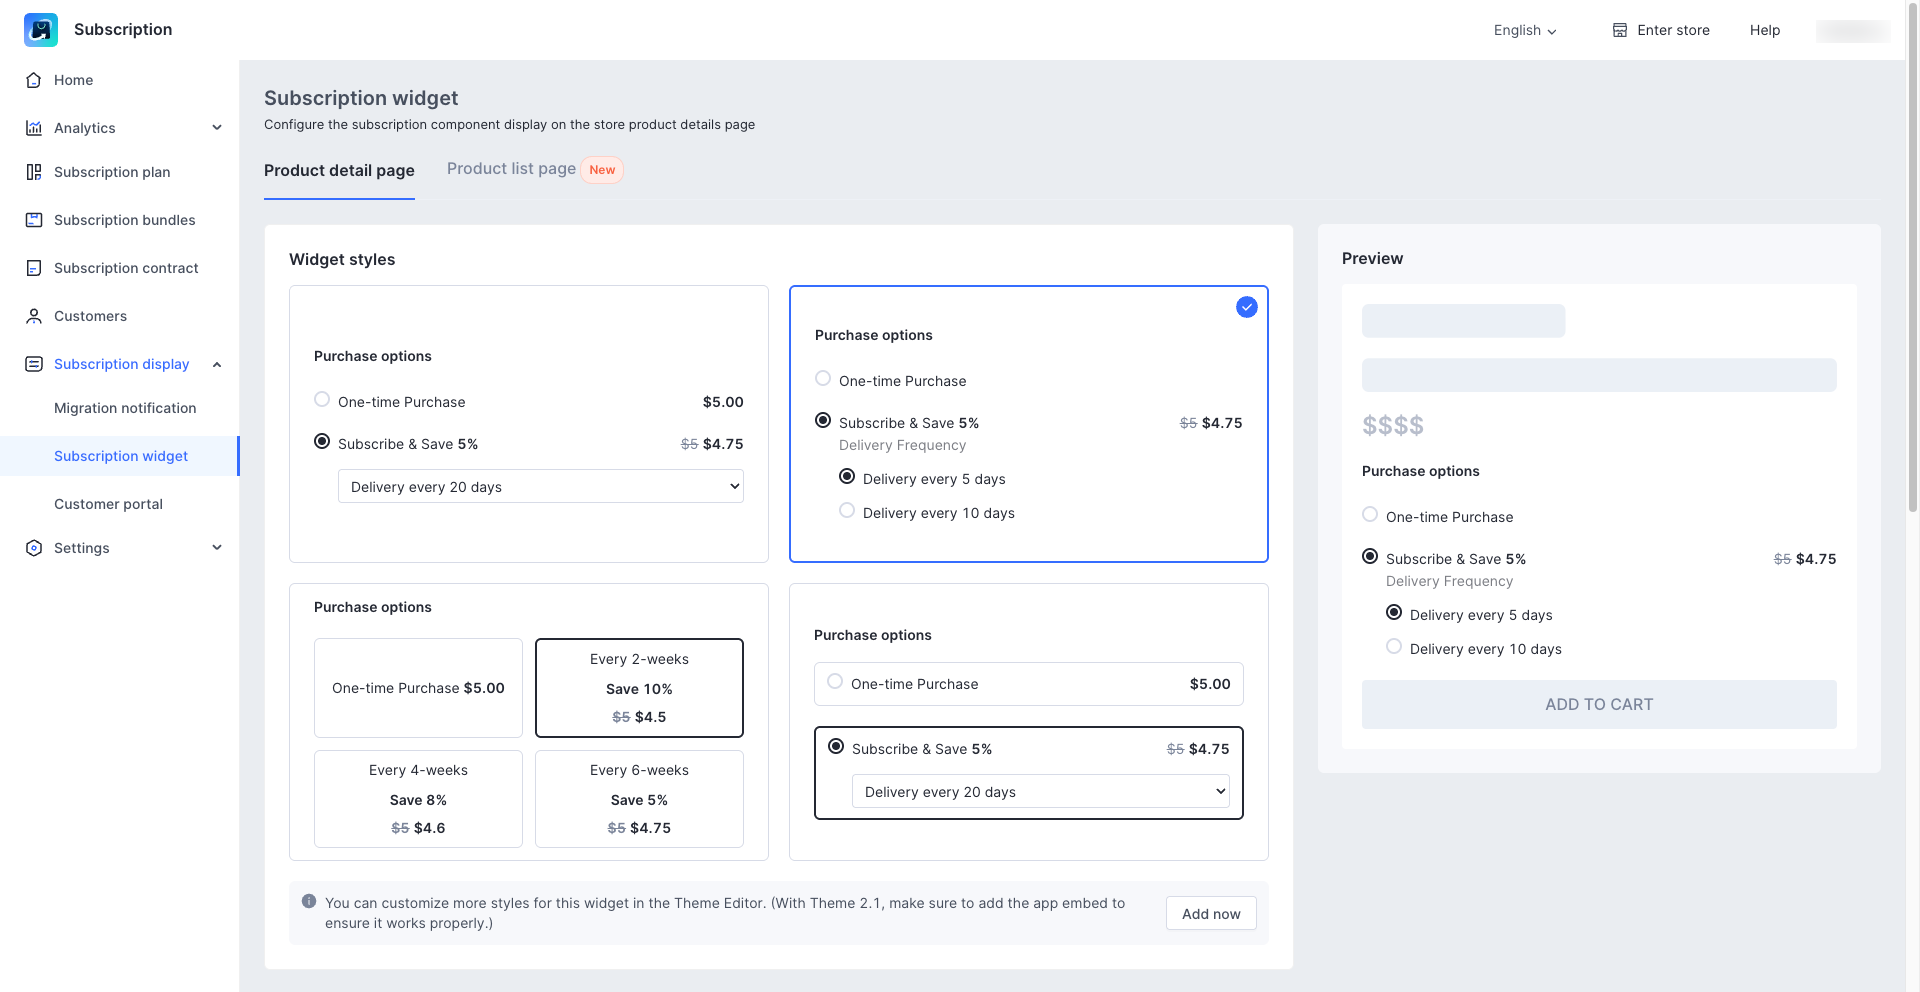Screen dimensions: 1920x992
Task: Select One-time Purchase radio in Preview
Action: [1370, 515]
